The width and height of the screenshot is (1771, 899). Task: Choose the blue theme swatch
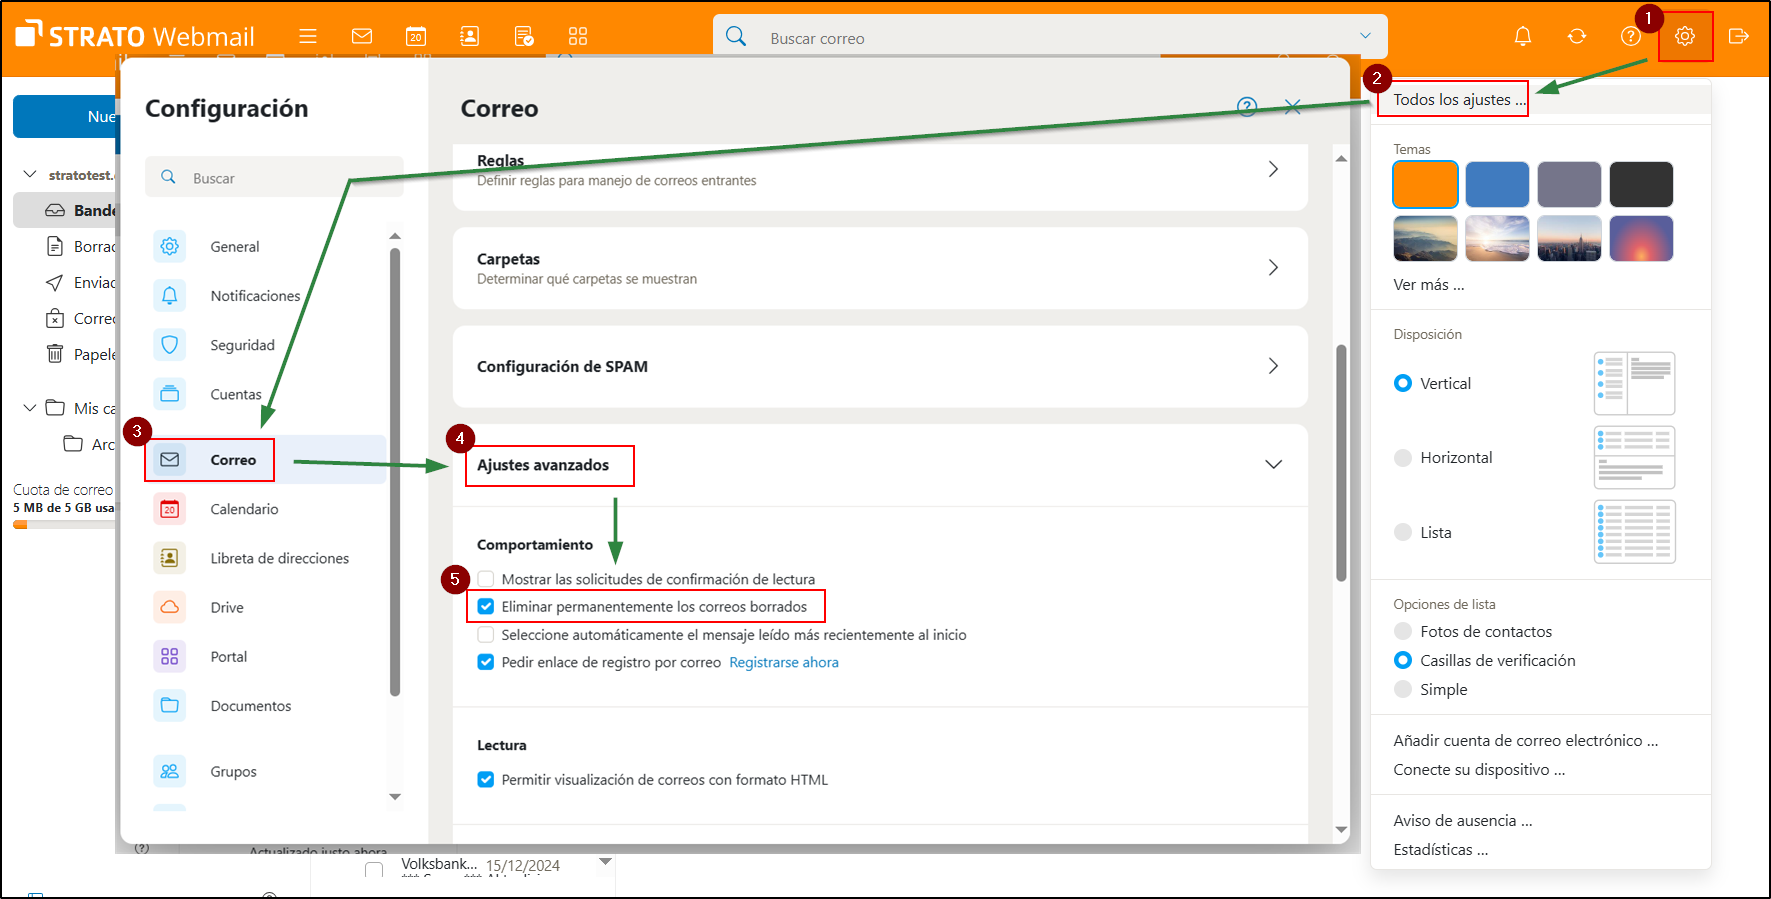[x=1497, y=185]
